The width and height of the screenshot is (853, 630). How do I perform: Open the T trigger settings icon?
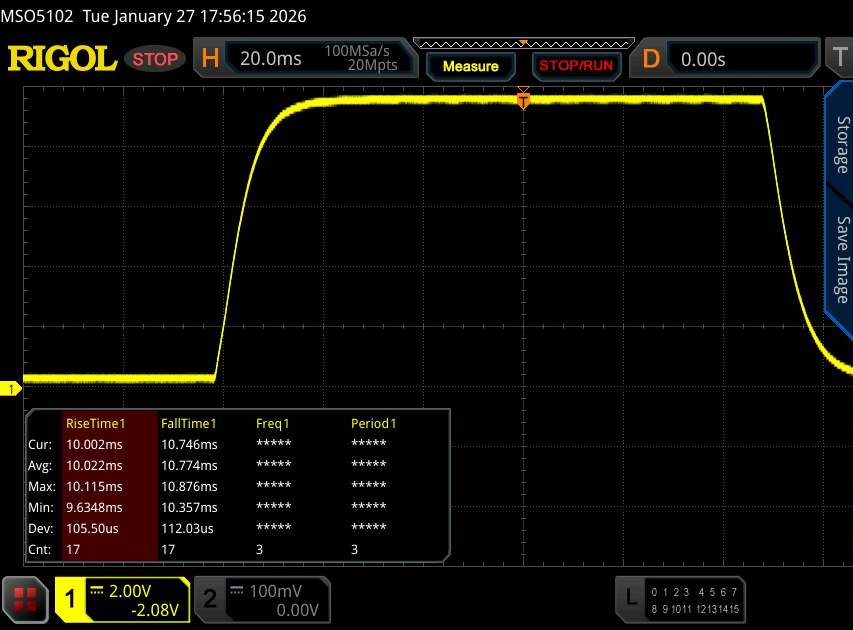838,59
